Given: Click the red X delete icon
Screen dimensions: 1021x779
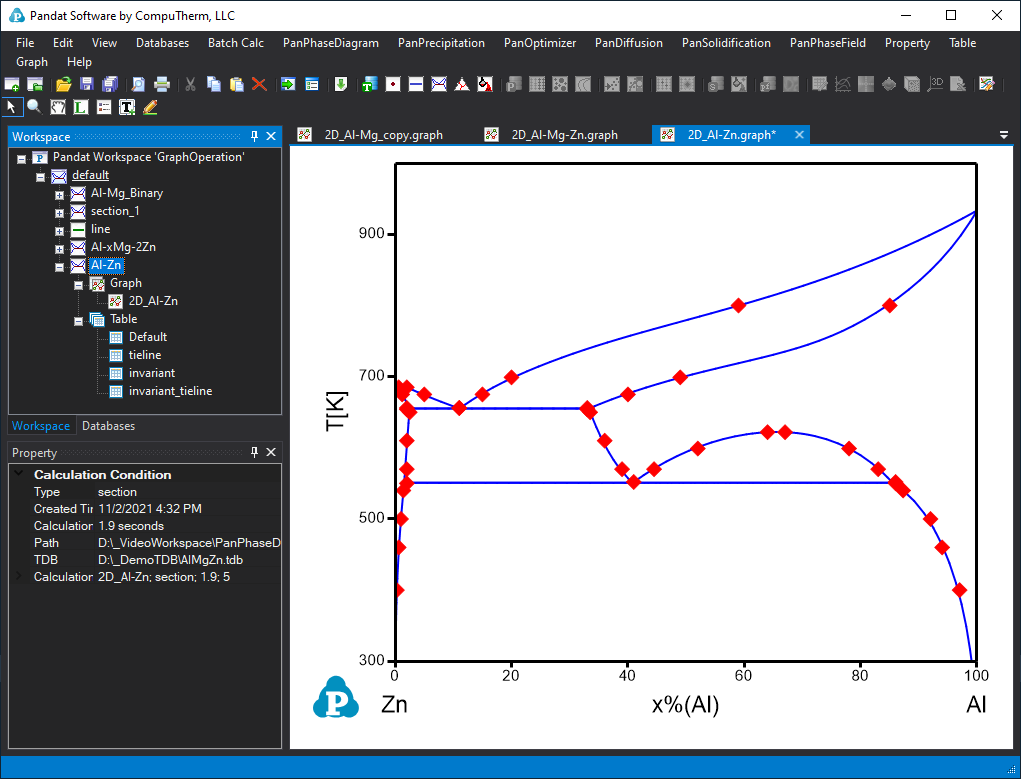Looking at the screenshot, I should tap(259, 84).
